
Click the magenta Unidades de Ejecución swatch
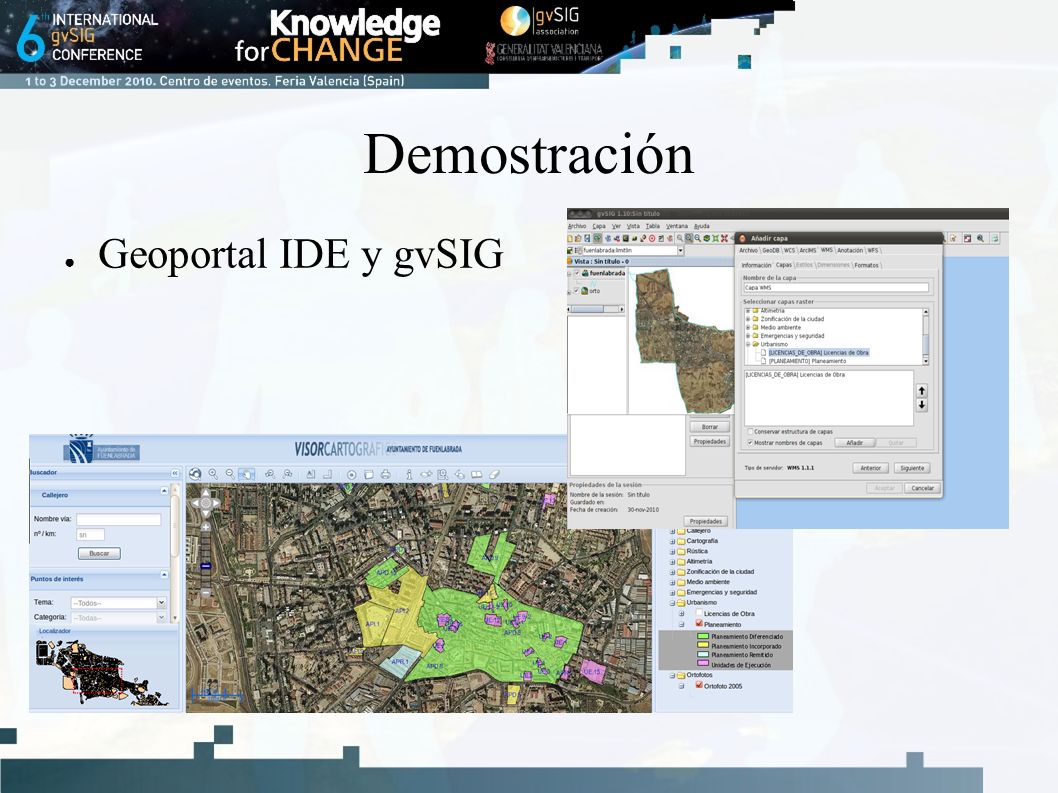[x=703, y=663]
